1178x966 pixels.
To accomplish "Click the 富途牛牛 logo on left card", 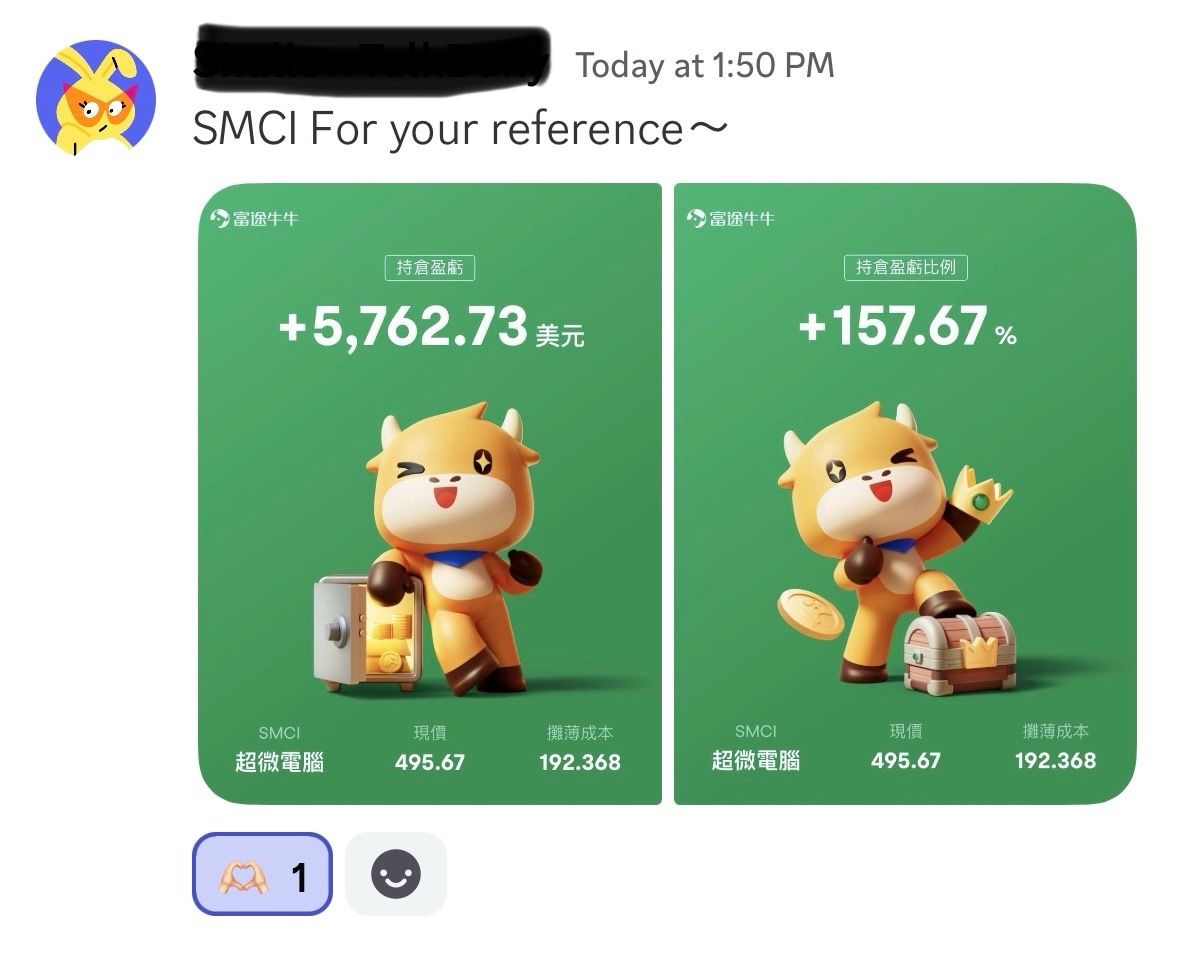I will (255, 219).
